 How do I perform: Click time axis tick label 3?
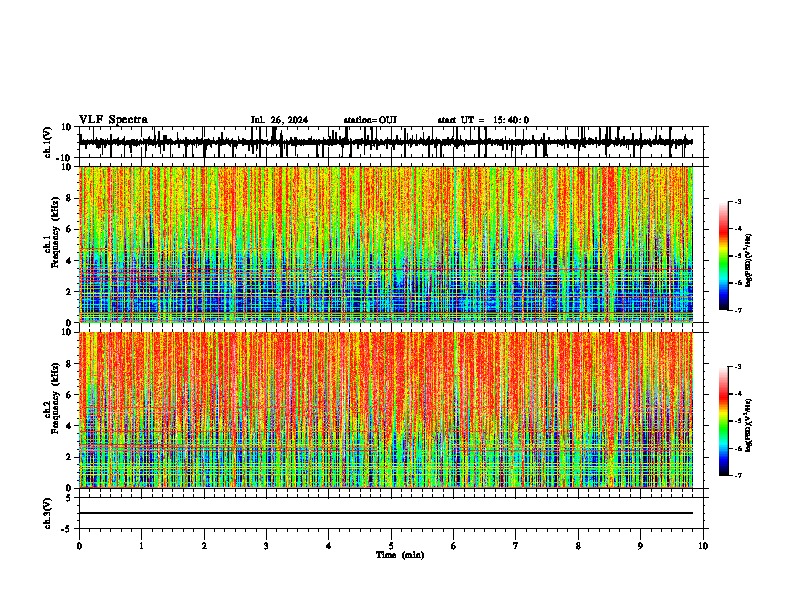point(266,546)
